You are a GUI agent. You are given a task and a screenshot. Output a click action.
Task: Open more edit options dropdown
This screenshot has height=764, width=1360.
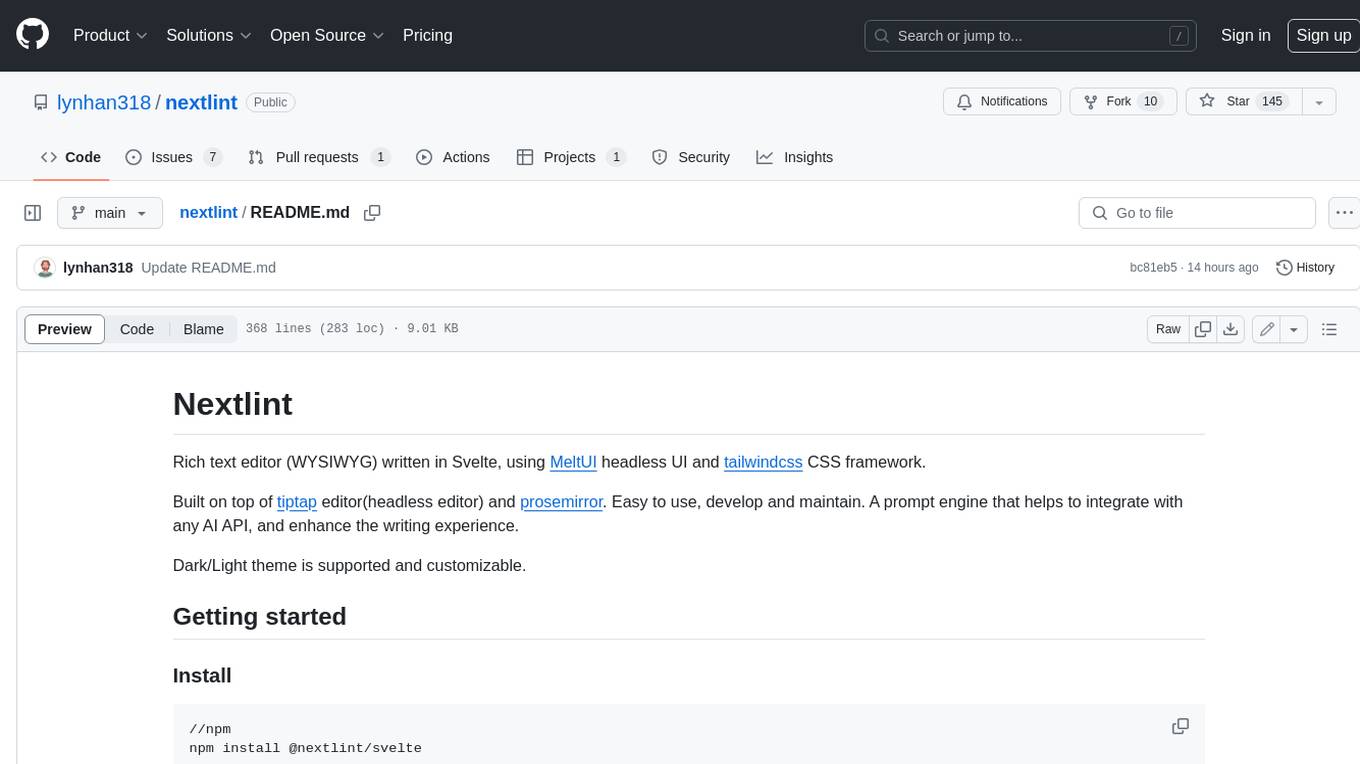[1294, 329]
